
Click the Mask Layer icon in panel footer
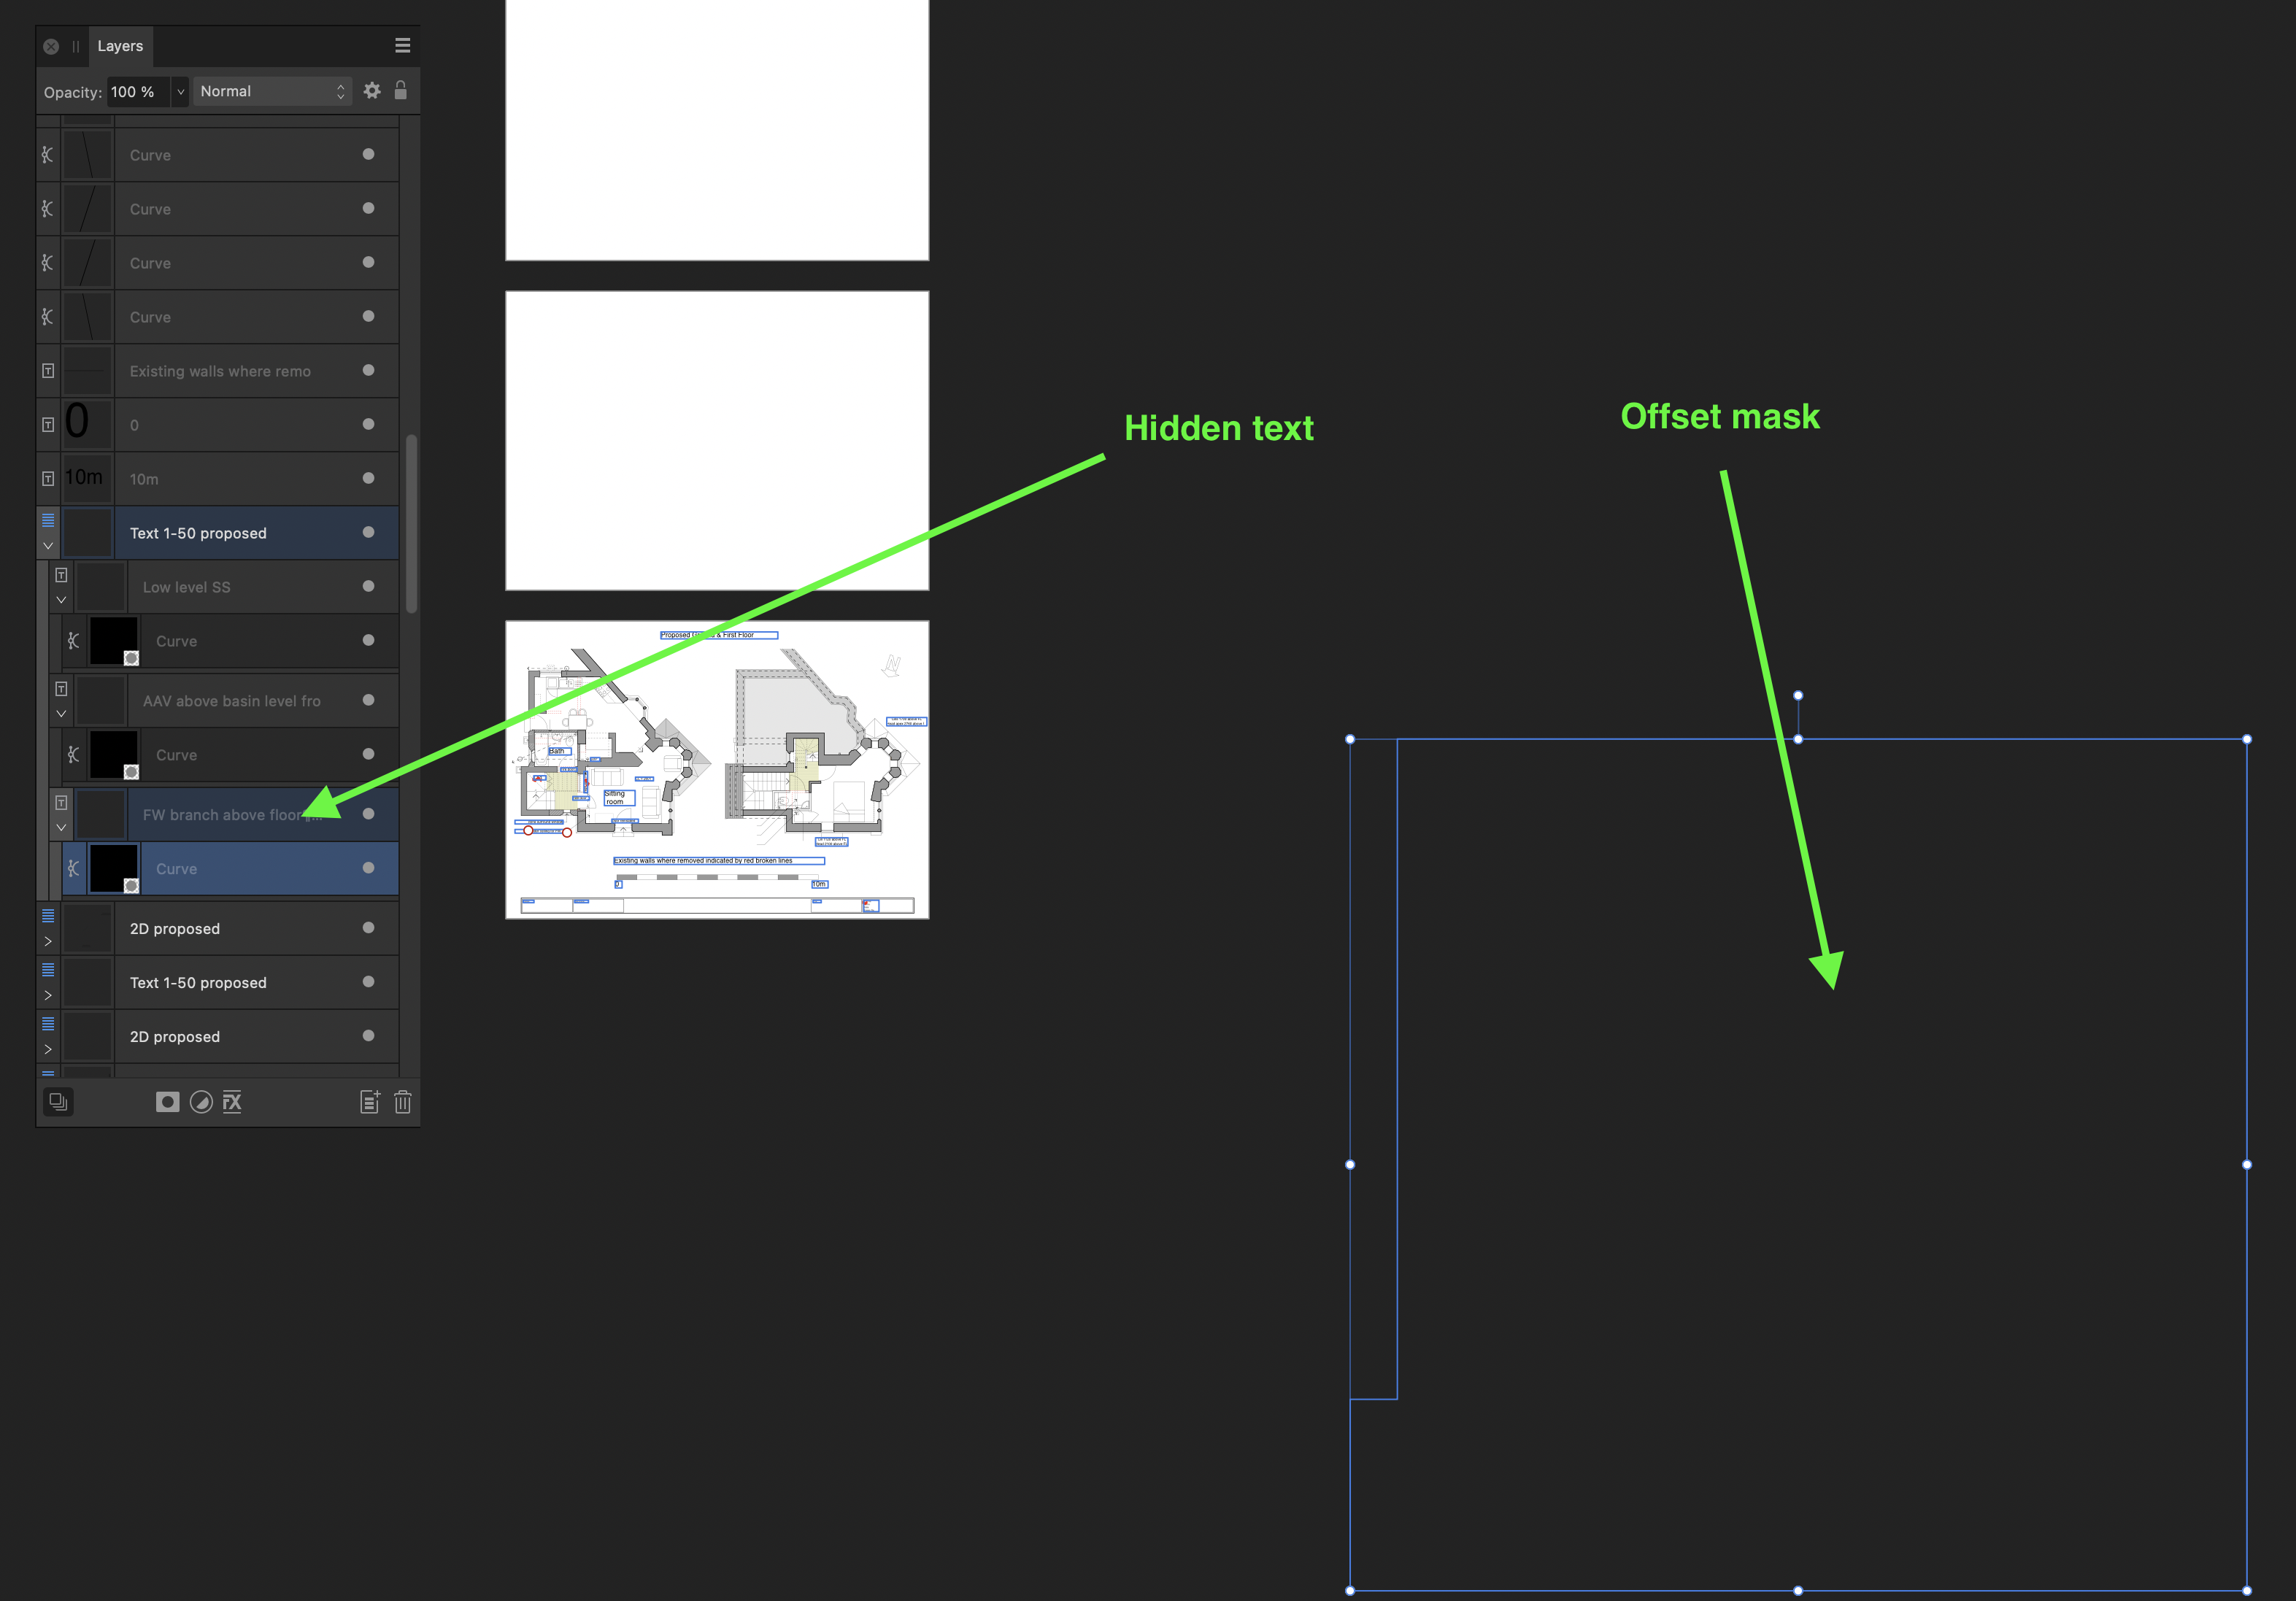168,1102
